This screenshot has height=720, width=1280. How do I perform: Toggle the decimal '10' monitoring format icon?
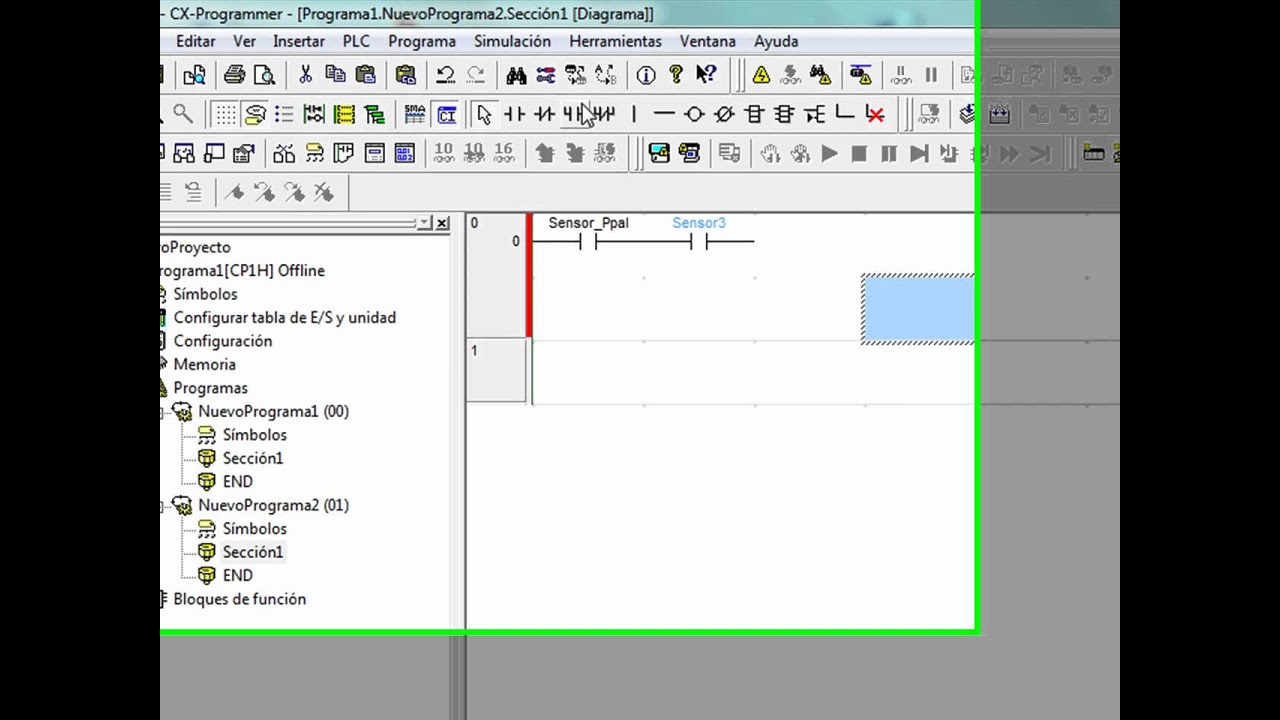click(x=443, y=153)
